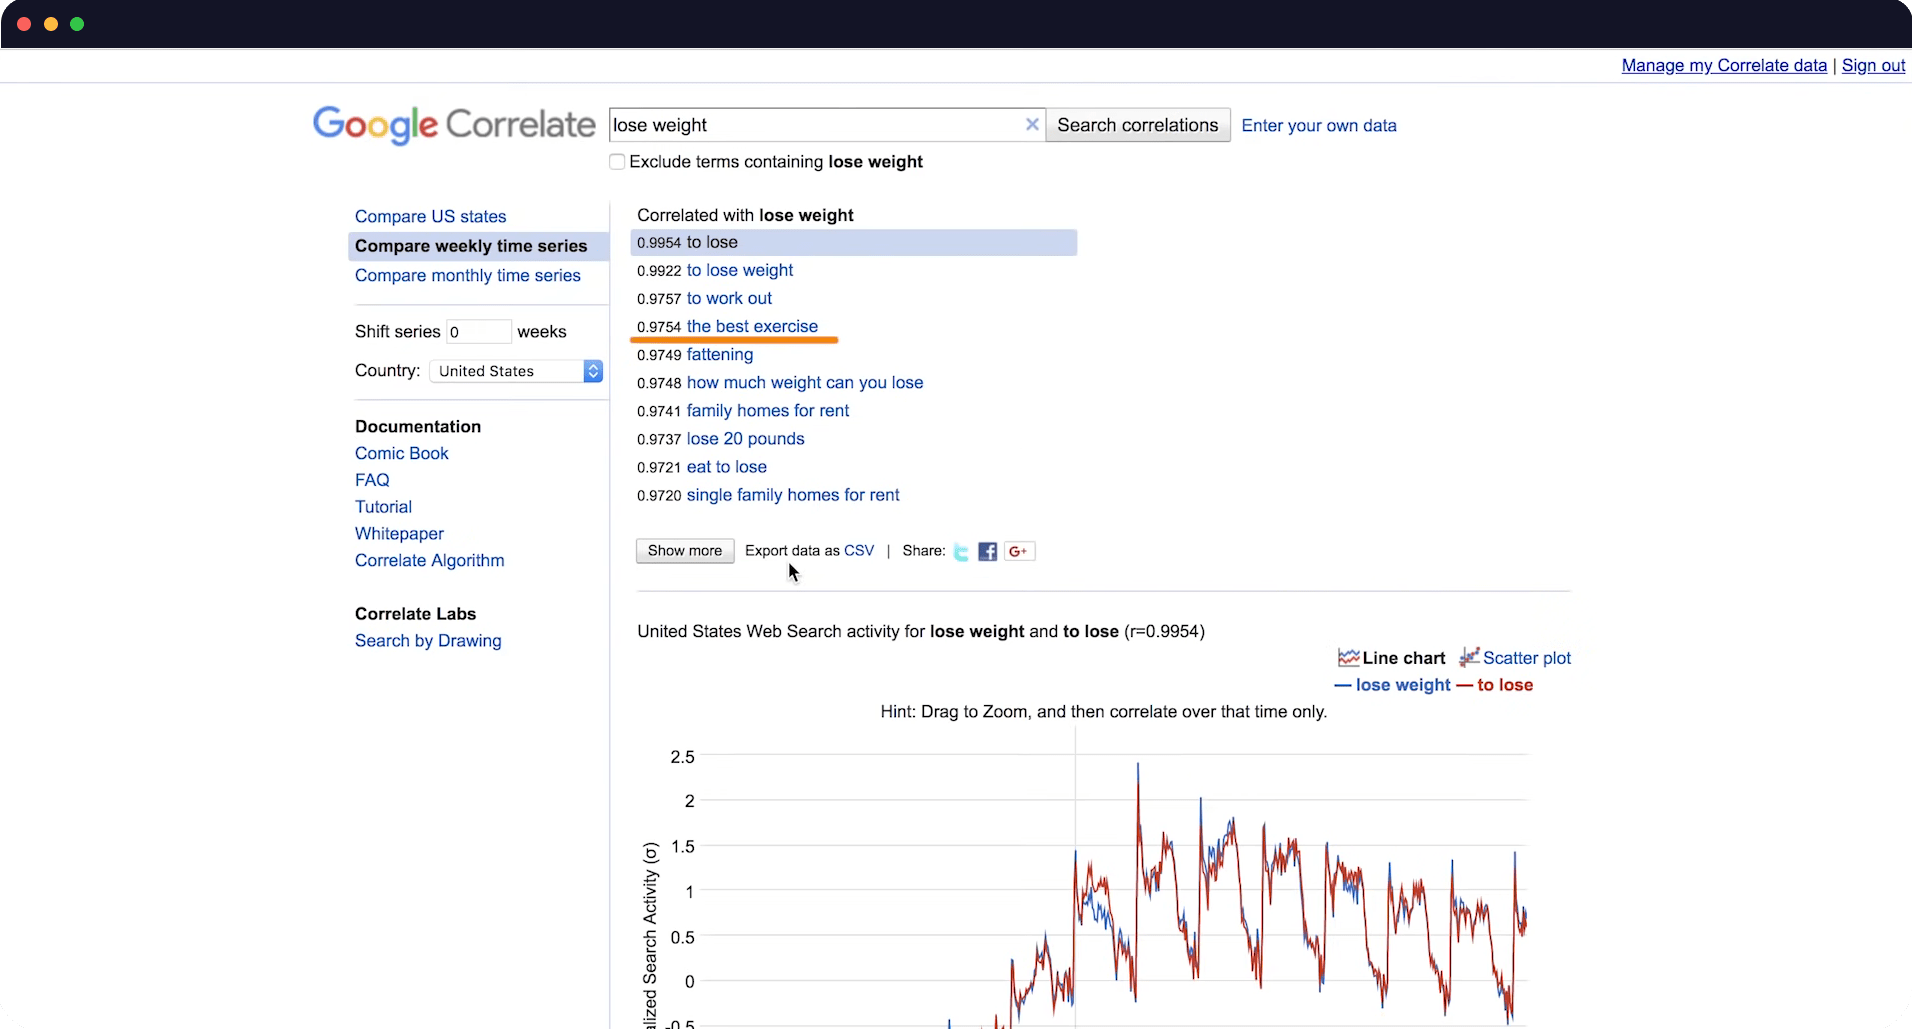The height and width of the screenshot is (1029, 1912).
Task: Export data as CSV link
Action: click(x=859, y=551)
